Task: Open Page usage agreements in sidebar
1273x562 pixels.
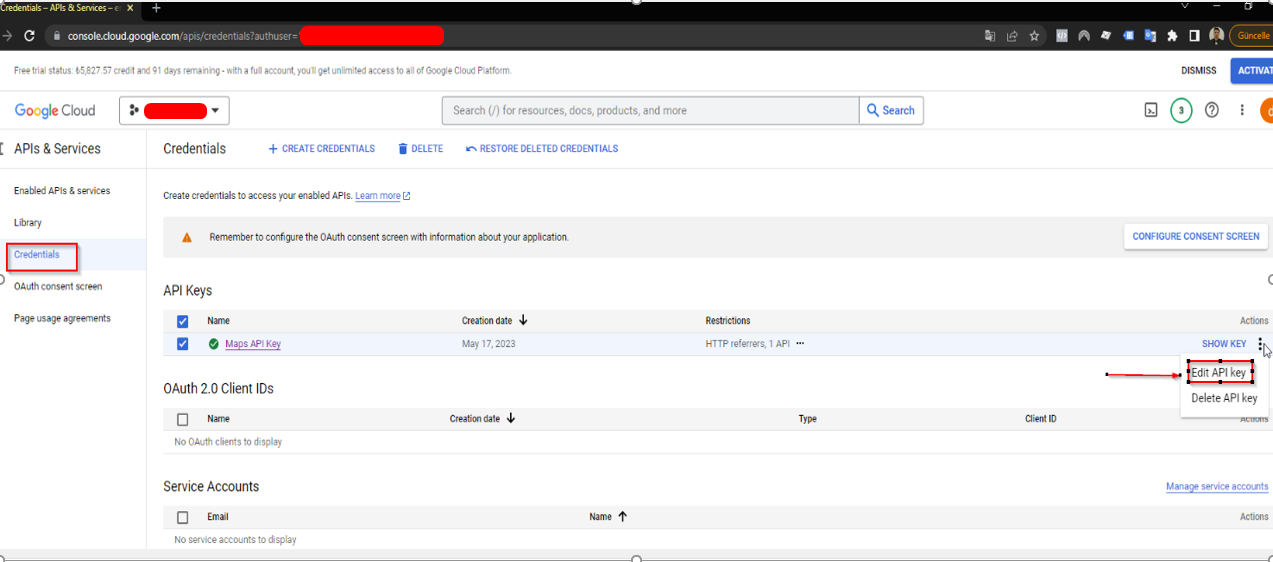Action: point(62,318)
